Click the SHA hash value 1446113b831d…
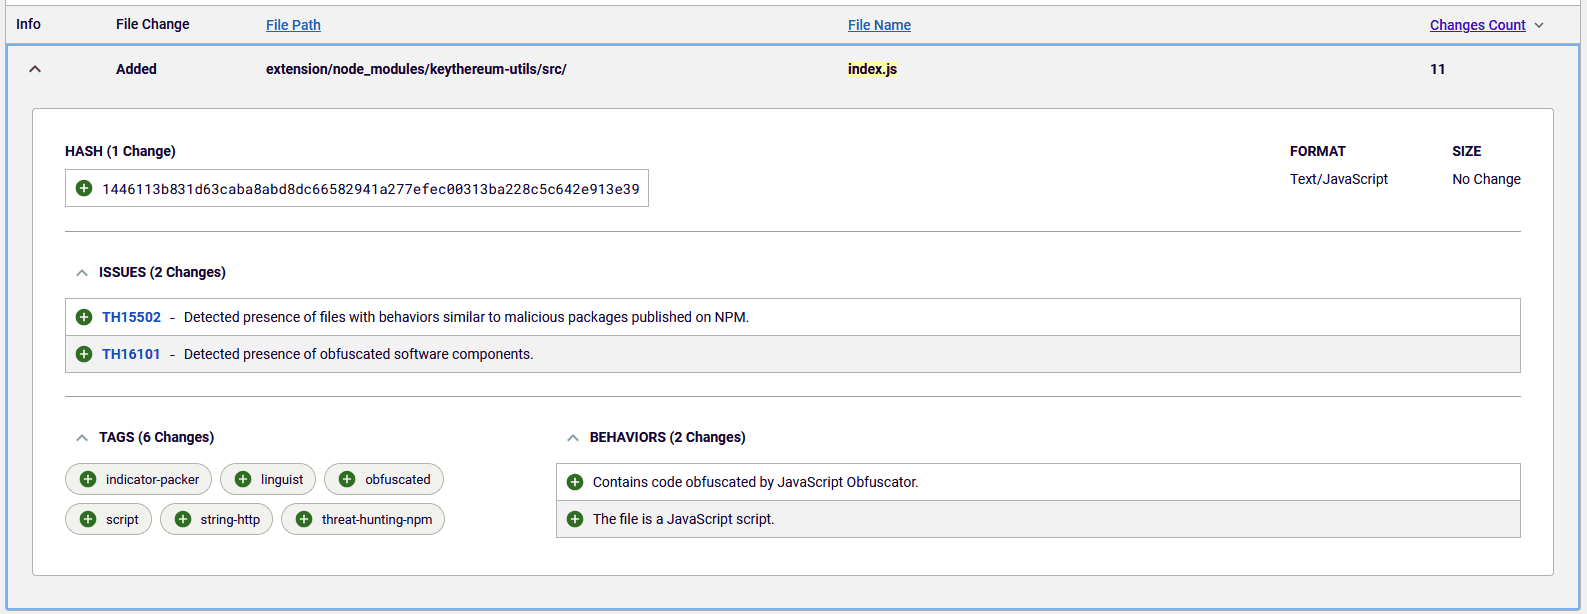Viewport: 1587px width, 614px height. [x=371, y=189]
